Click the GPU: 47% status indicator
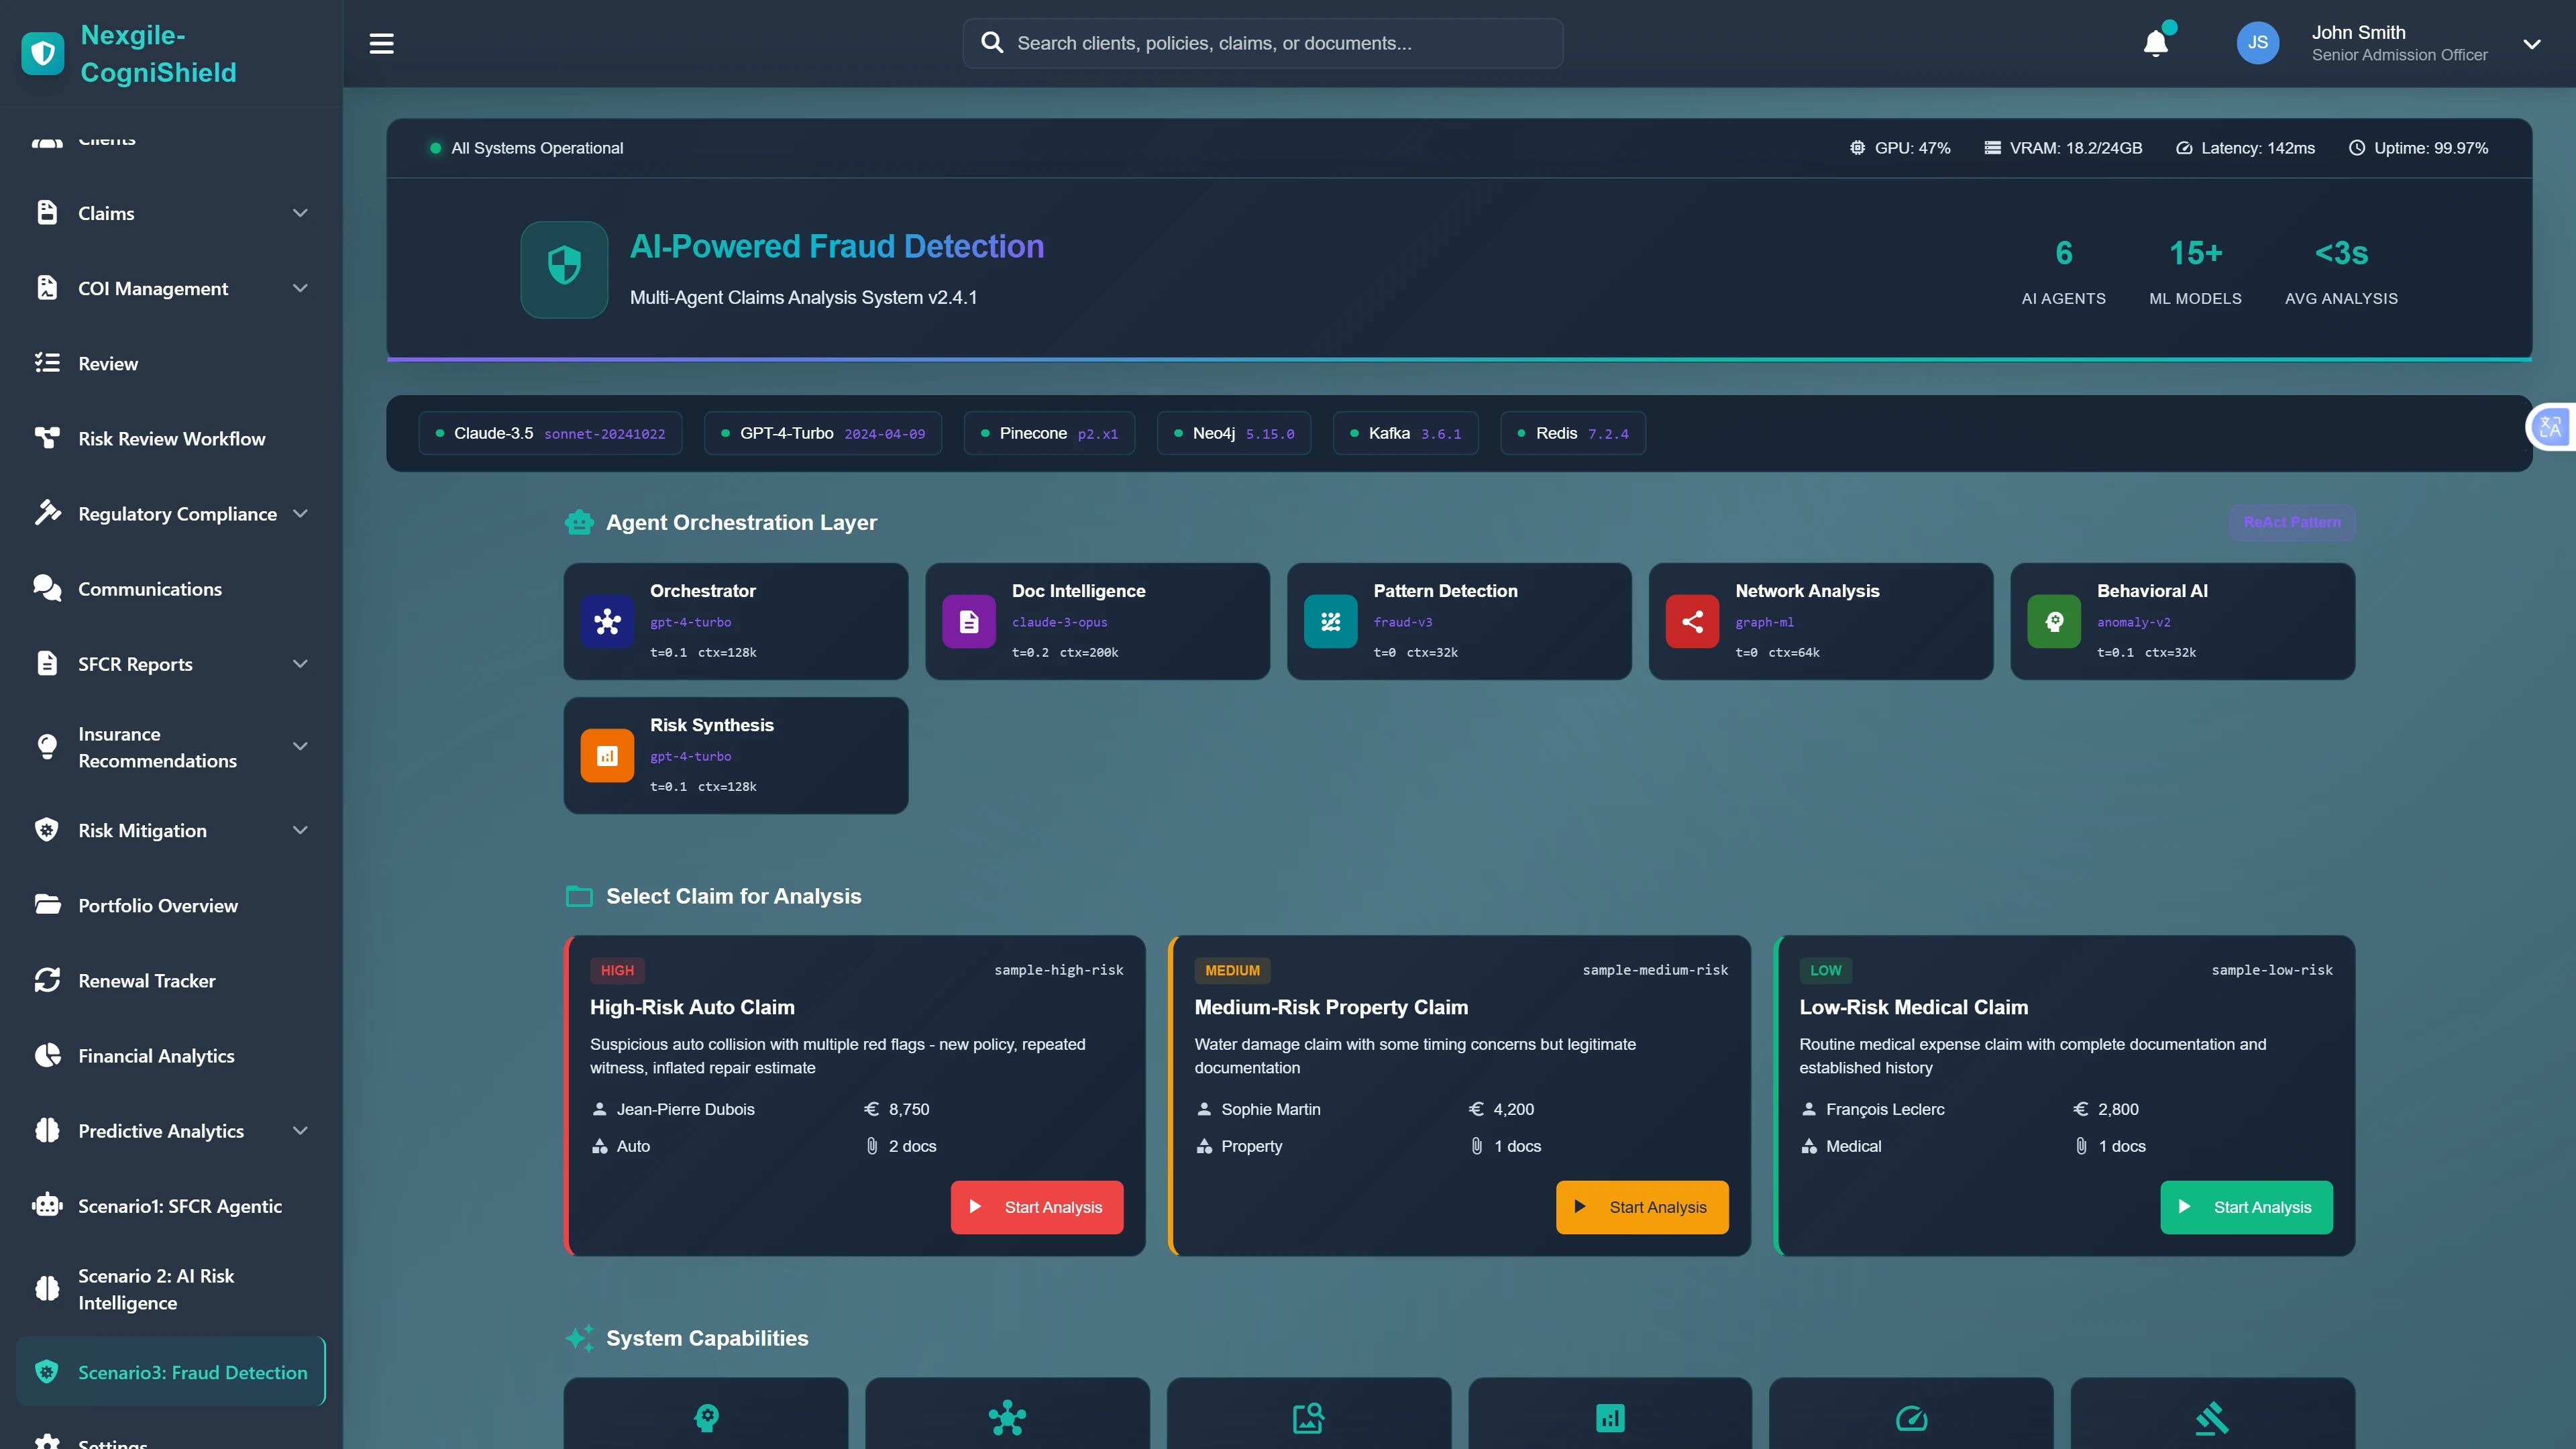The height and width of the screenshot is (1449, 2576). tap(1900, 147)
